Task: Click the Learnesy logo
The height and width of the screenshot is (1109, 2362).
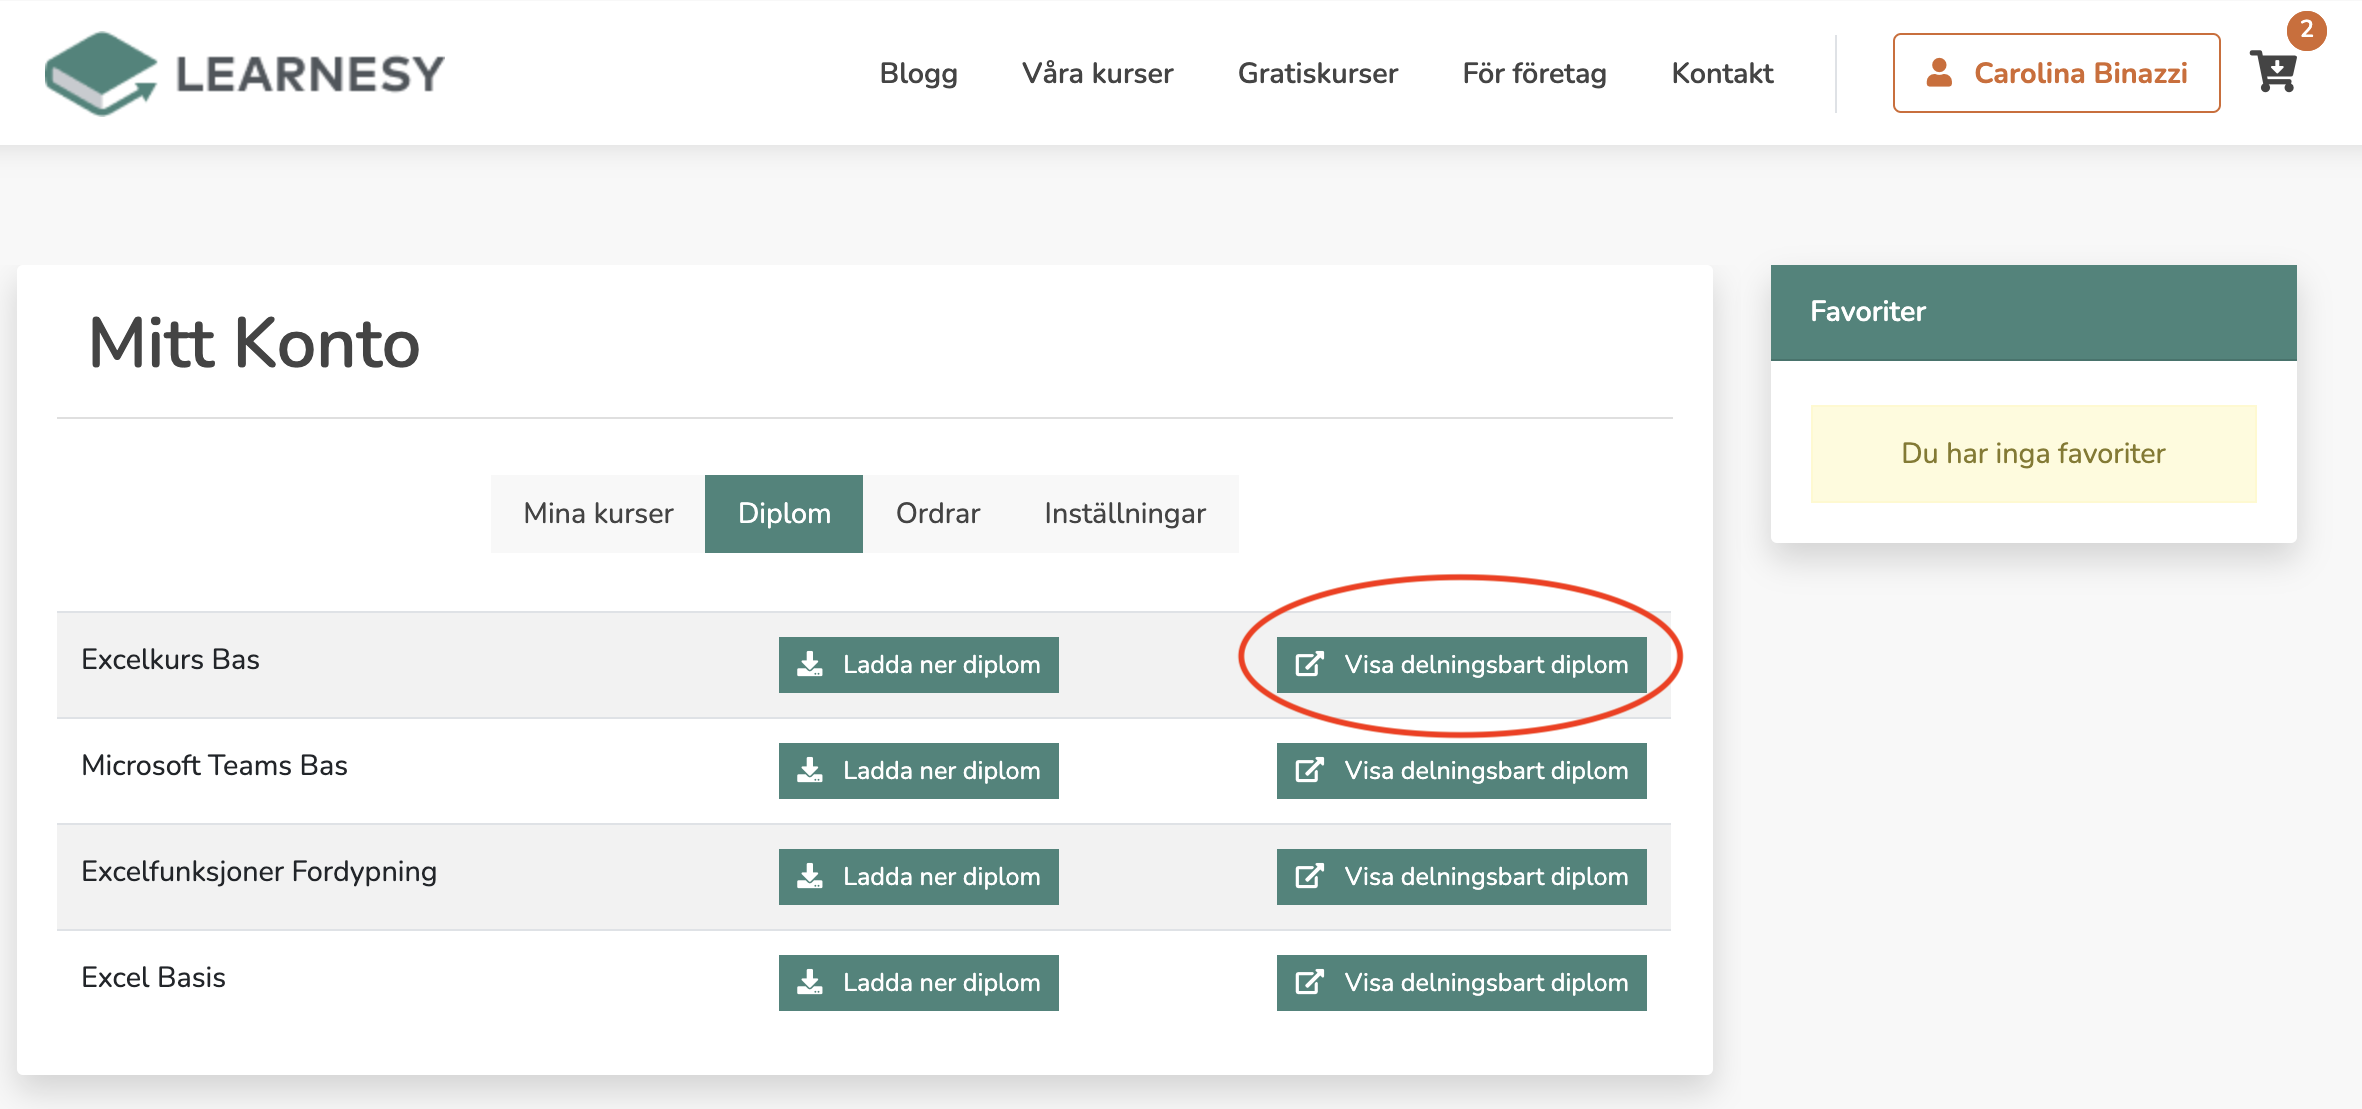Action: 245,73
